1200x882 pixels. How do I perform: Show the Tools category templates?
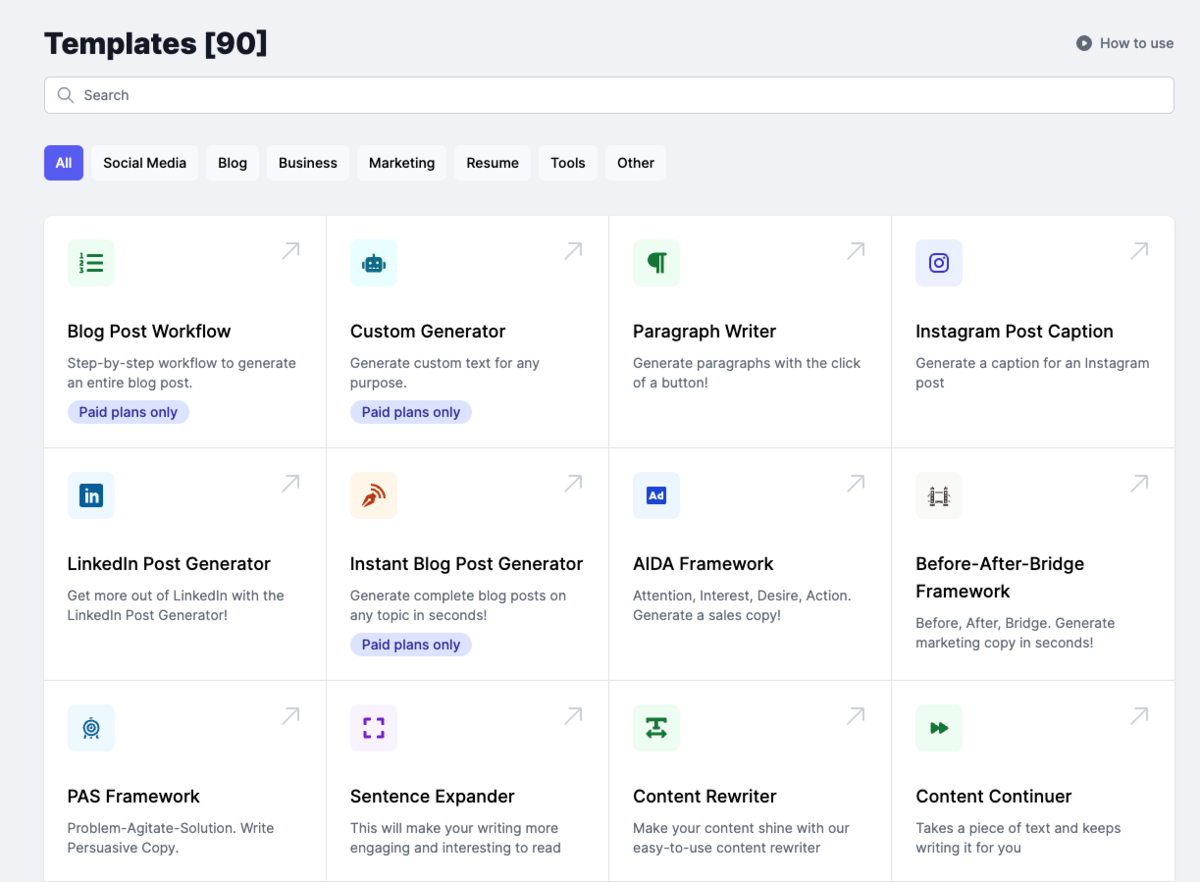pyautogui.click(x=567, y=163)
